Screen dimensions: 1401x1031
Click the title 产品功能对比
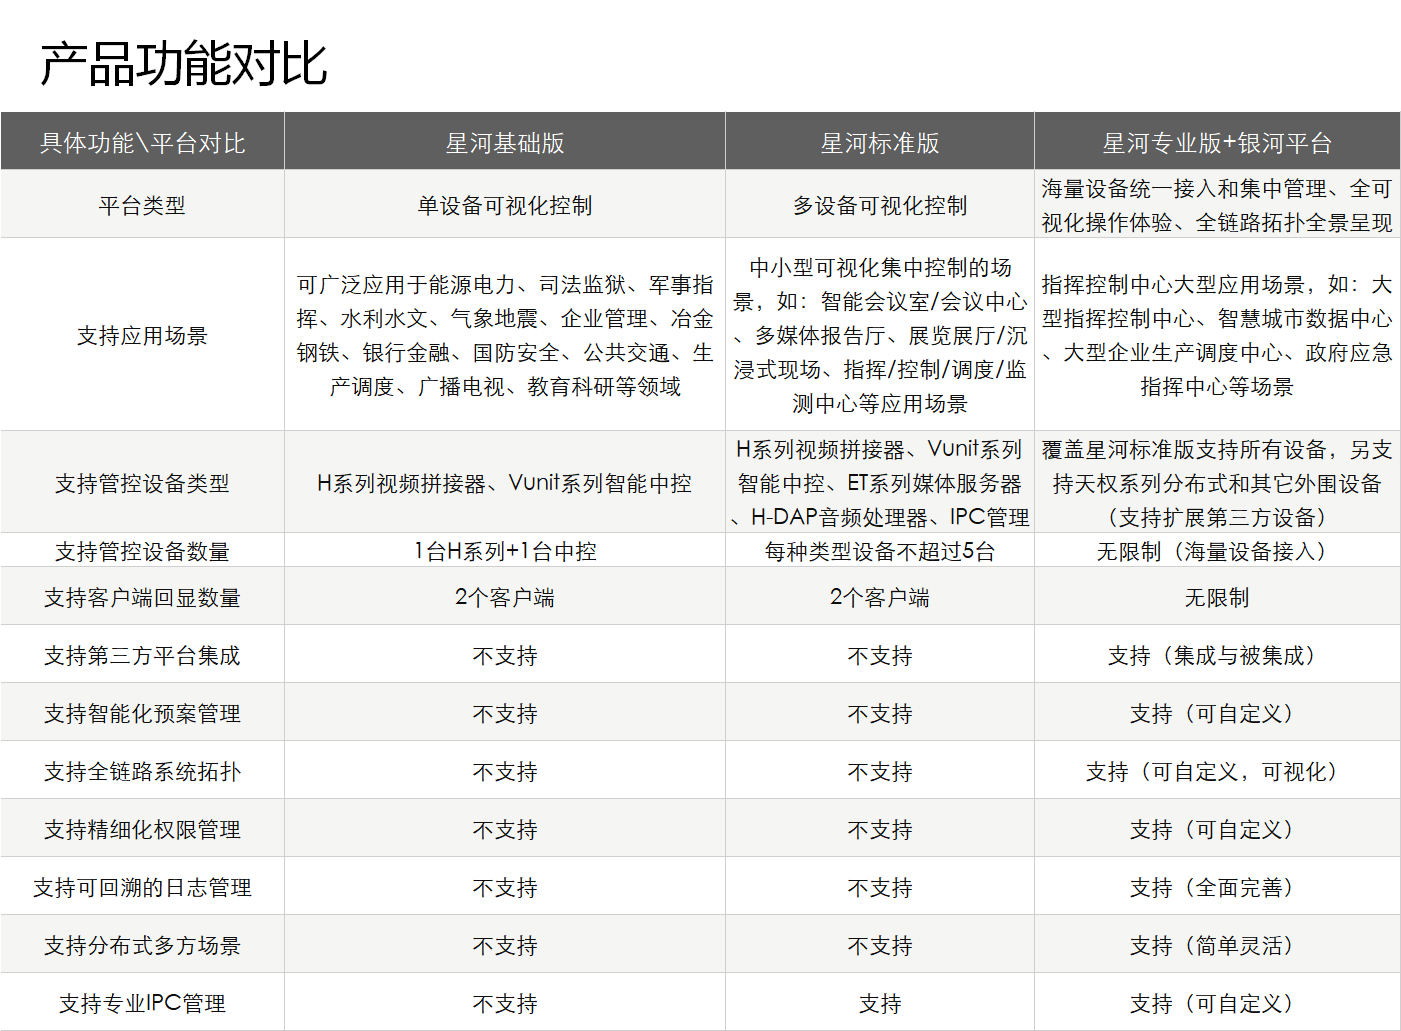tap(184, 64)
